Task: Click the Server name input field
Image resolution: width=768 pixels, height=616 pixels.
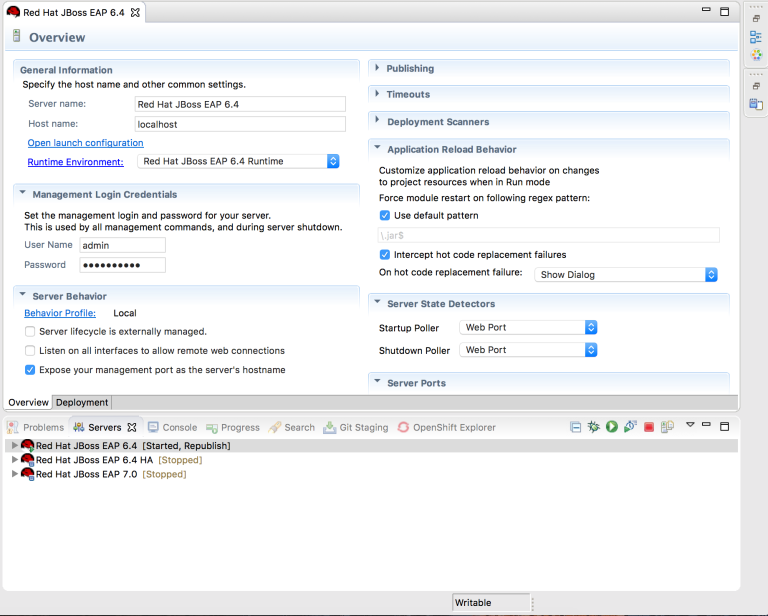Action: (240, 104)
